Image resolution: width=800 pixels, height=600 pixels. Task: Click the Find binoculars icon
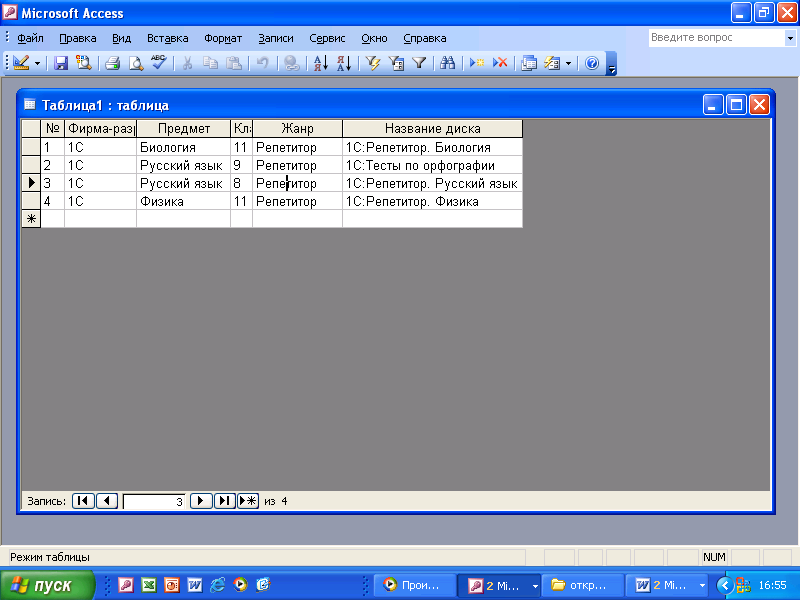click(448, 63)
